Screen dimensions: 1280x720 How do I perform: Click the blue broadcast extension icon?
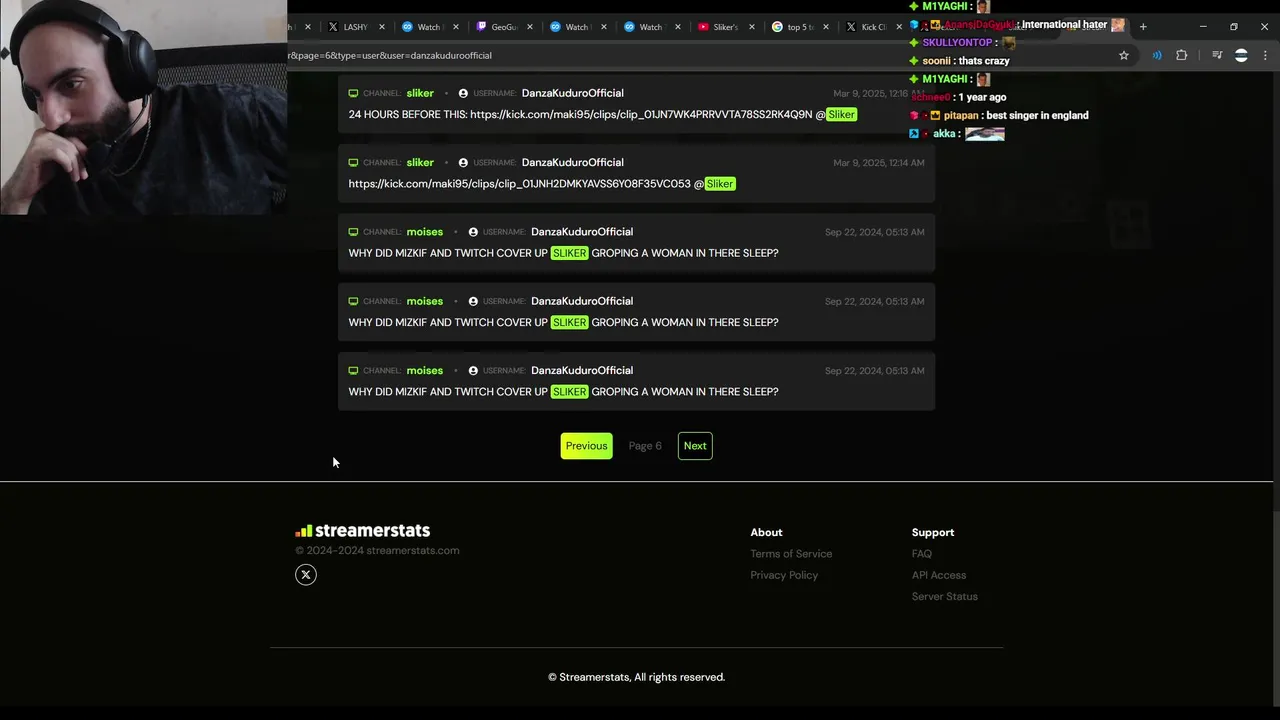pyautogui.click(x=1157, y=56)
